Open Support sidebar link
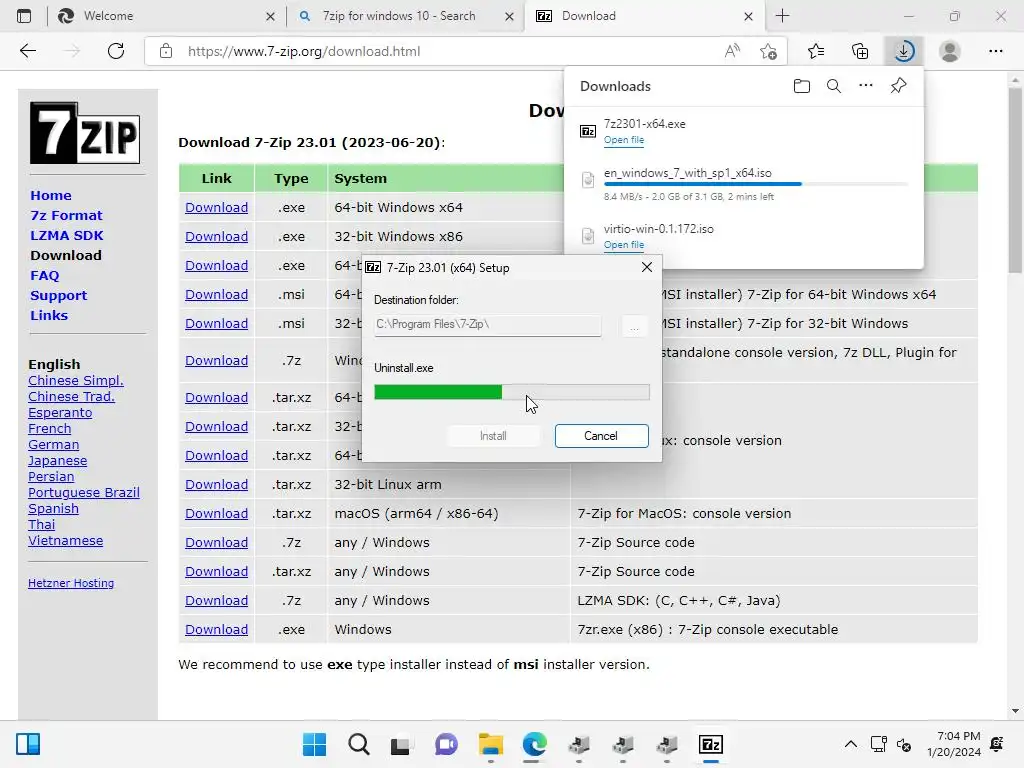The height and width of the screenshot is (768, 1024). click(x=58, y=295)
